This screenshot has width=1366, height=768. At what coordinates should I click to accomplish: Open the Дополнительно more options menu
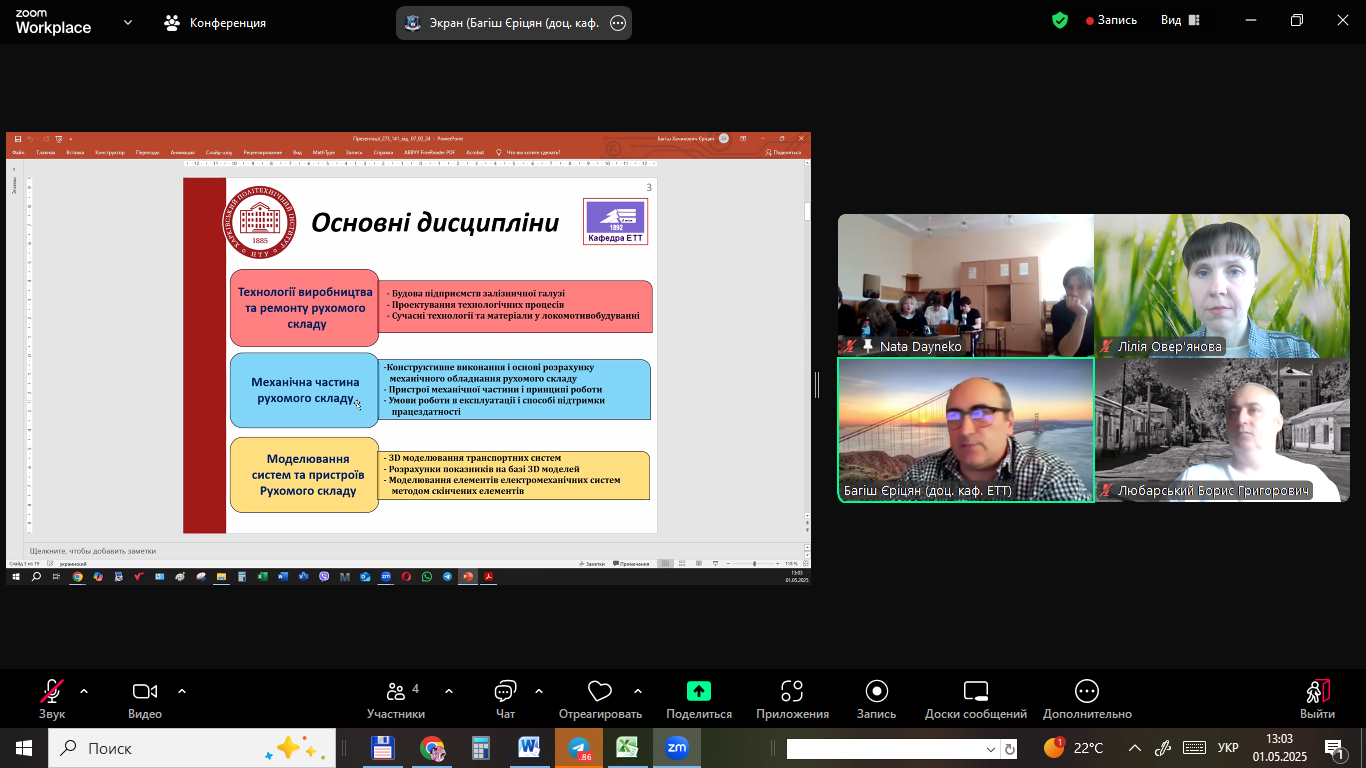pyautogui.click(x=1087, y=692)
